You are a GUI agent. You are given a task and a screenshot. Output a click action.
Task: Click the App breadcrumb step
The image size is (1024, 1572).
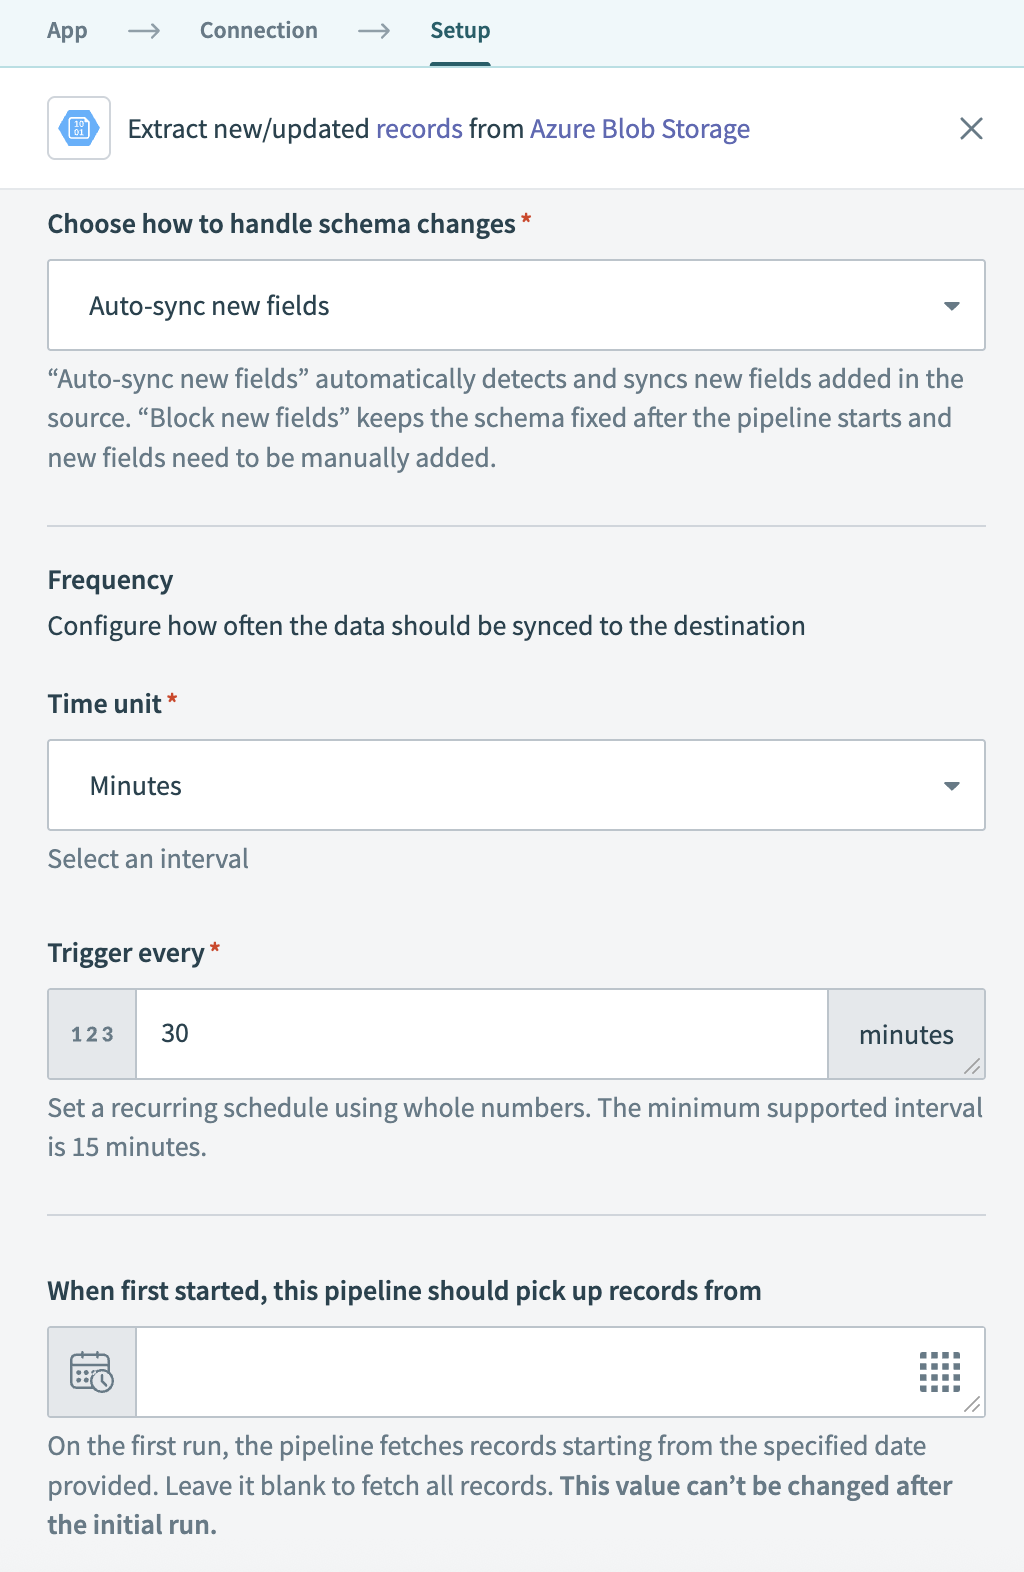pos(66,30)
